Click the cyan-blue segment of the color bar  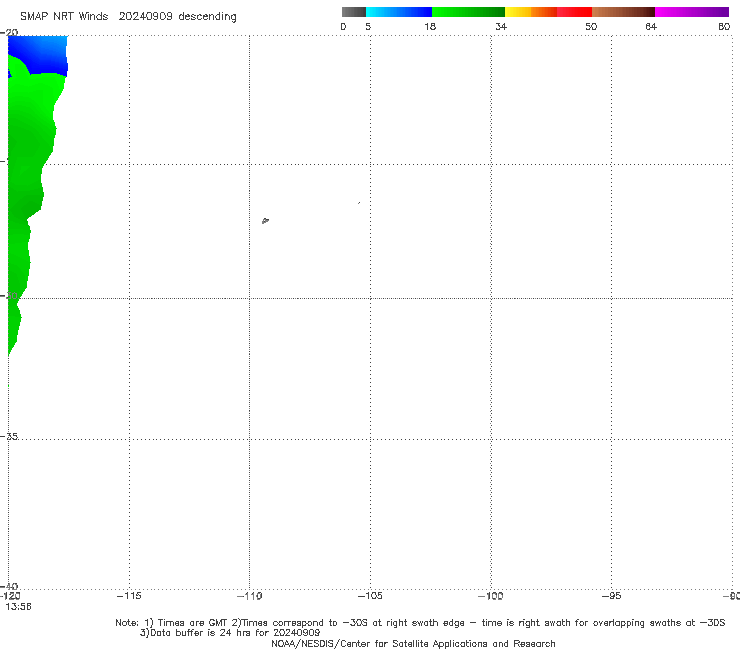click(x=399, y=12)
